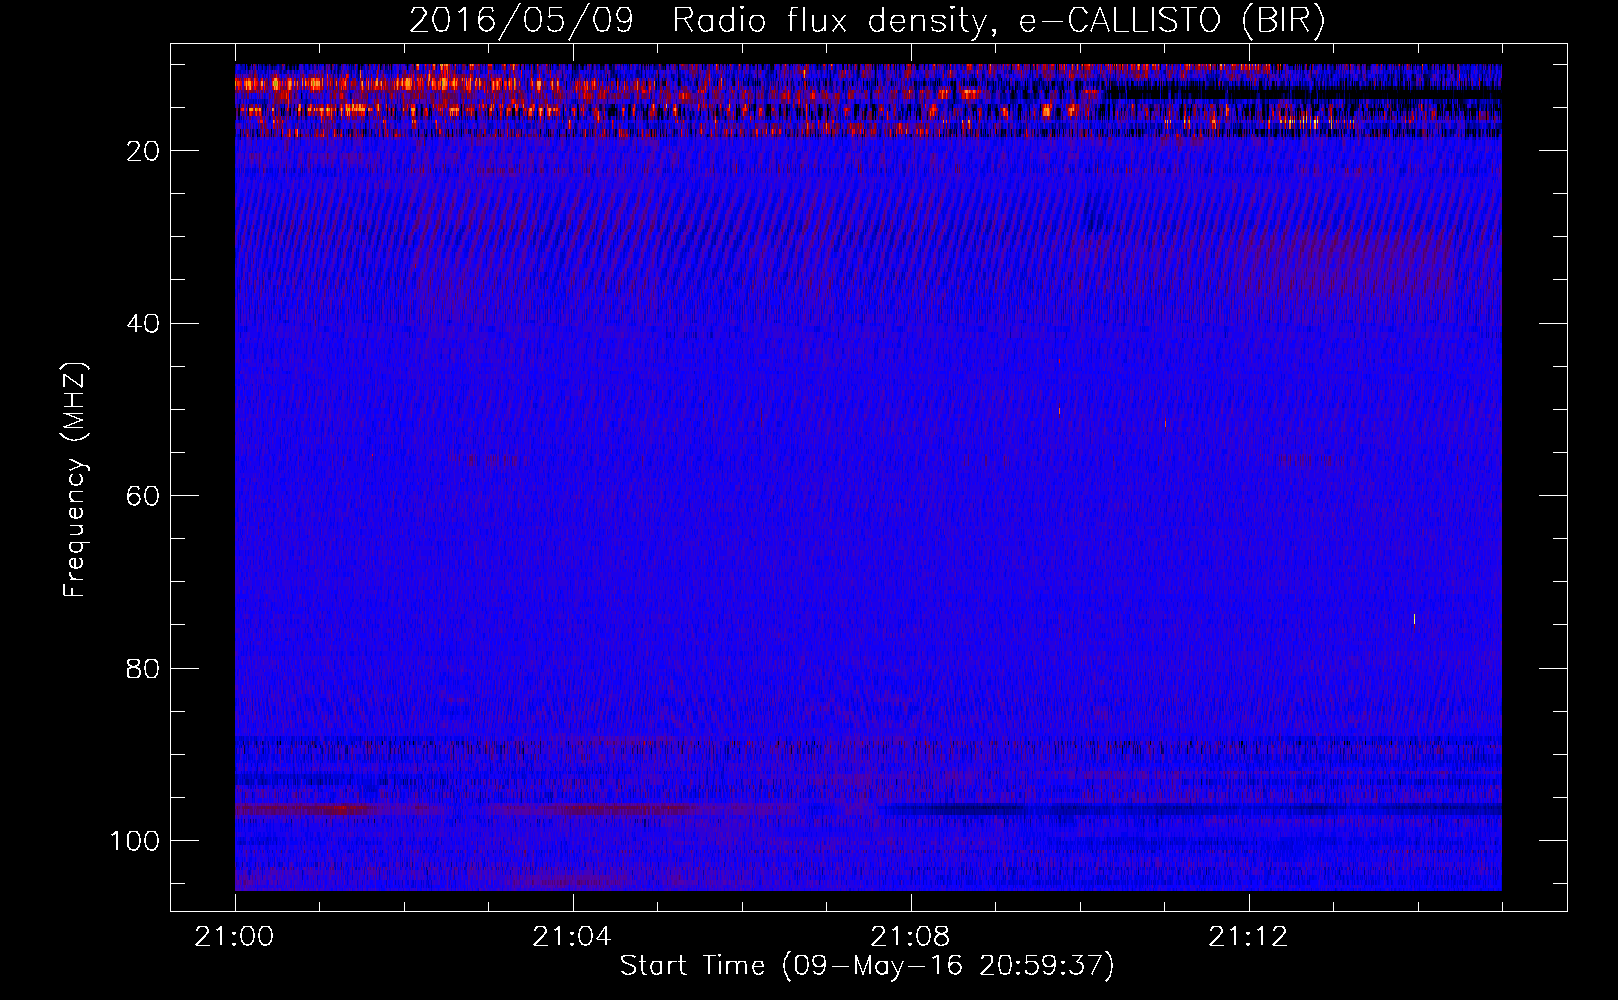Click the 21:00 time tick label
The image size is (1618, 1000).
[x=235, y=937]
